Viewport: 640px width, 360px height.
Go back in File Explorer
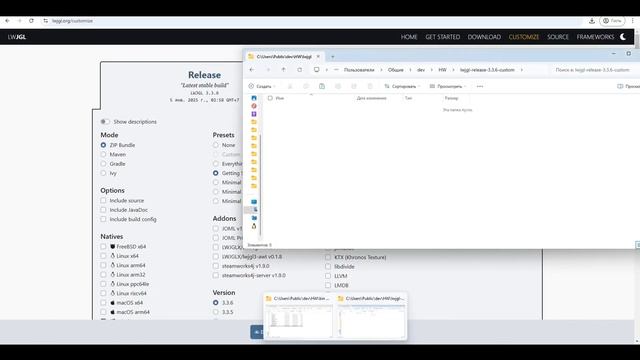pyautogui.click(x=252, y=70)
